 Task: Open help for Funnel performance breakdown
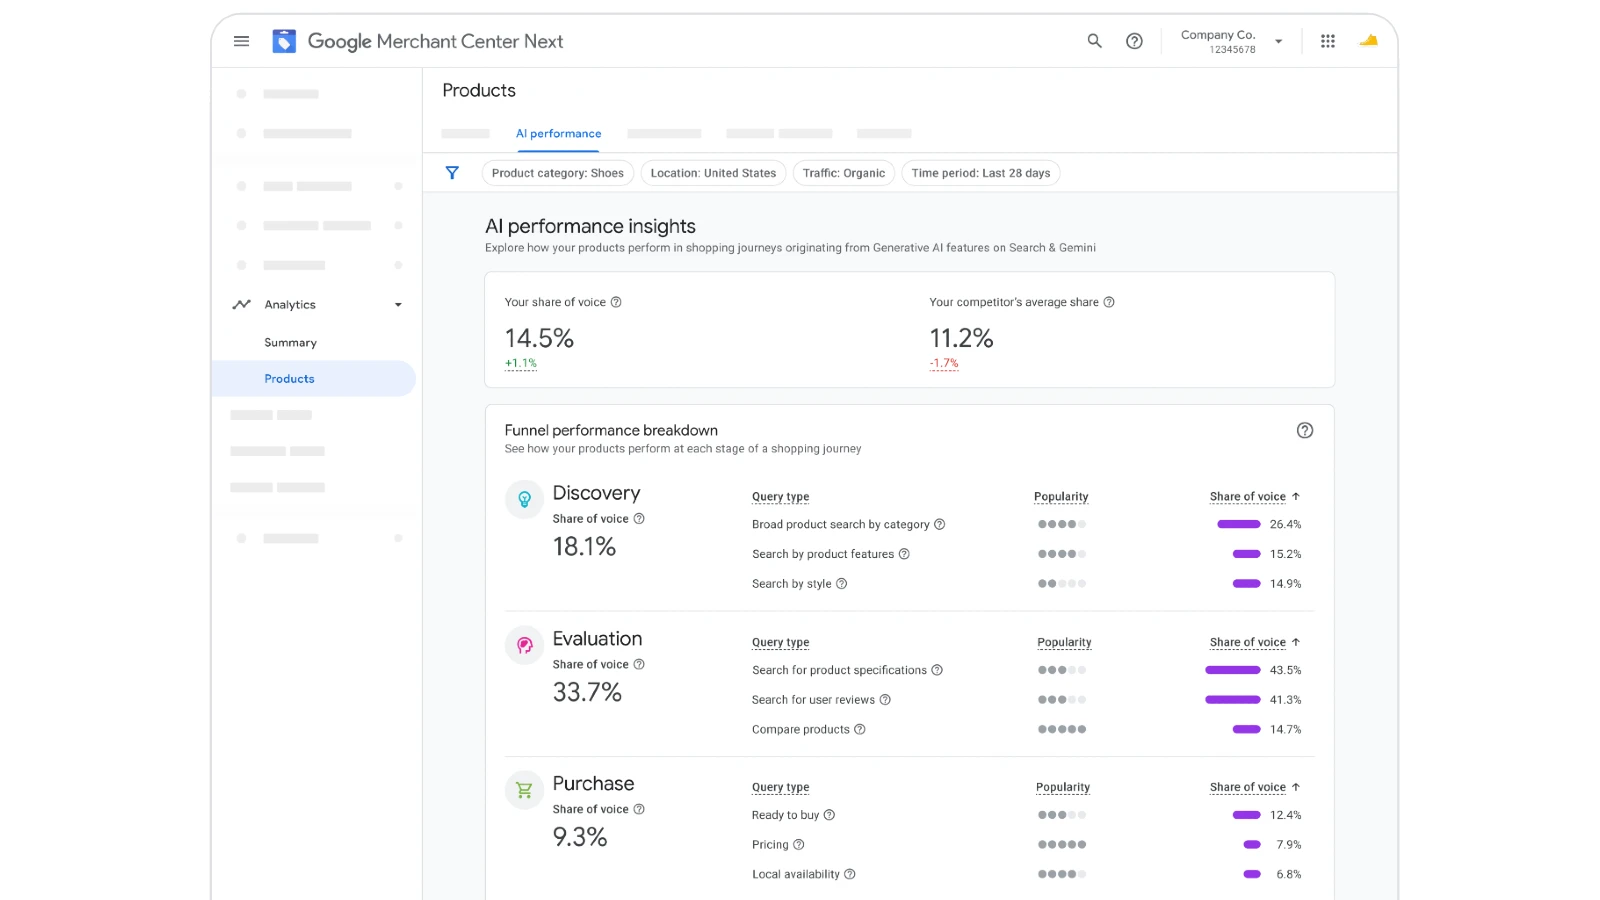(1305, 430)
